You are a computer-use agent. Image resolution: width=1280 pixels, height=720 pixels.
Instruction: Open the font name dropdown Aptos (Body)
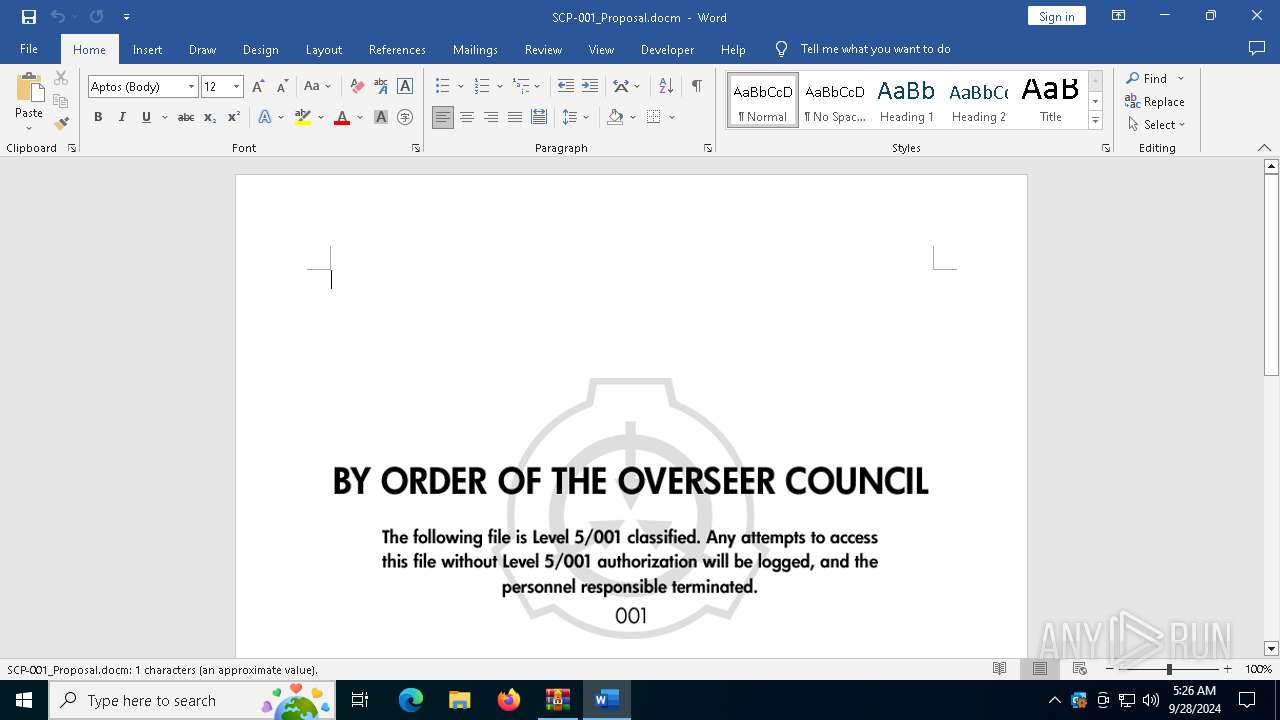click(x=191, y=87)
